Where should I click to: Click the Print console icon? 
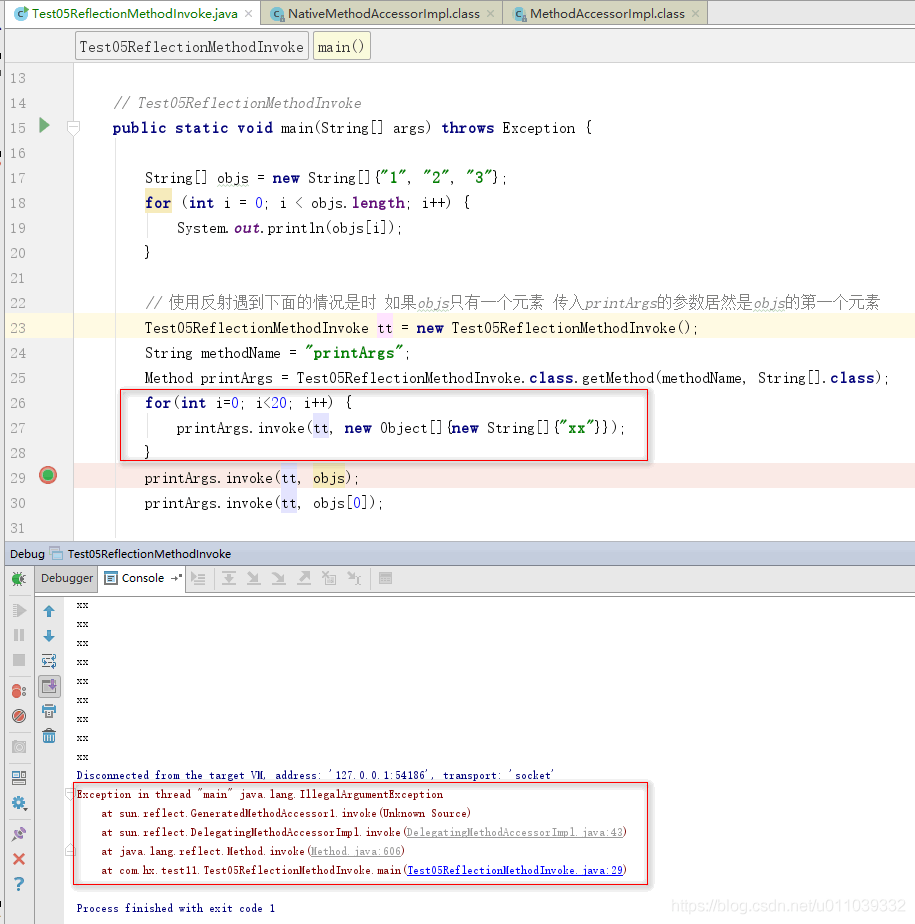coord(49,711)
